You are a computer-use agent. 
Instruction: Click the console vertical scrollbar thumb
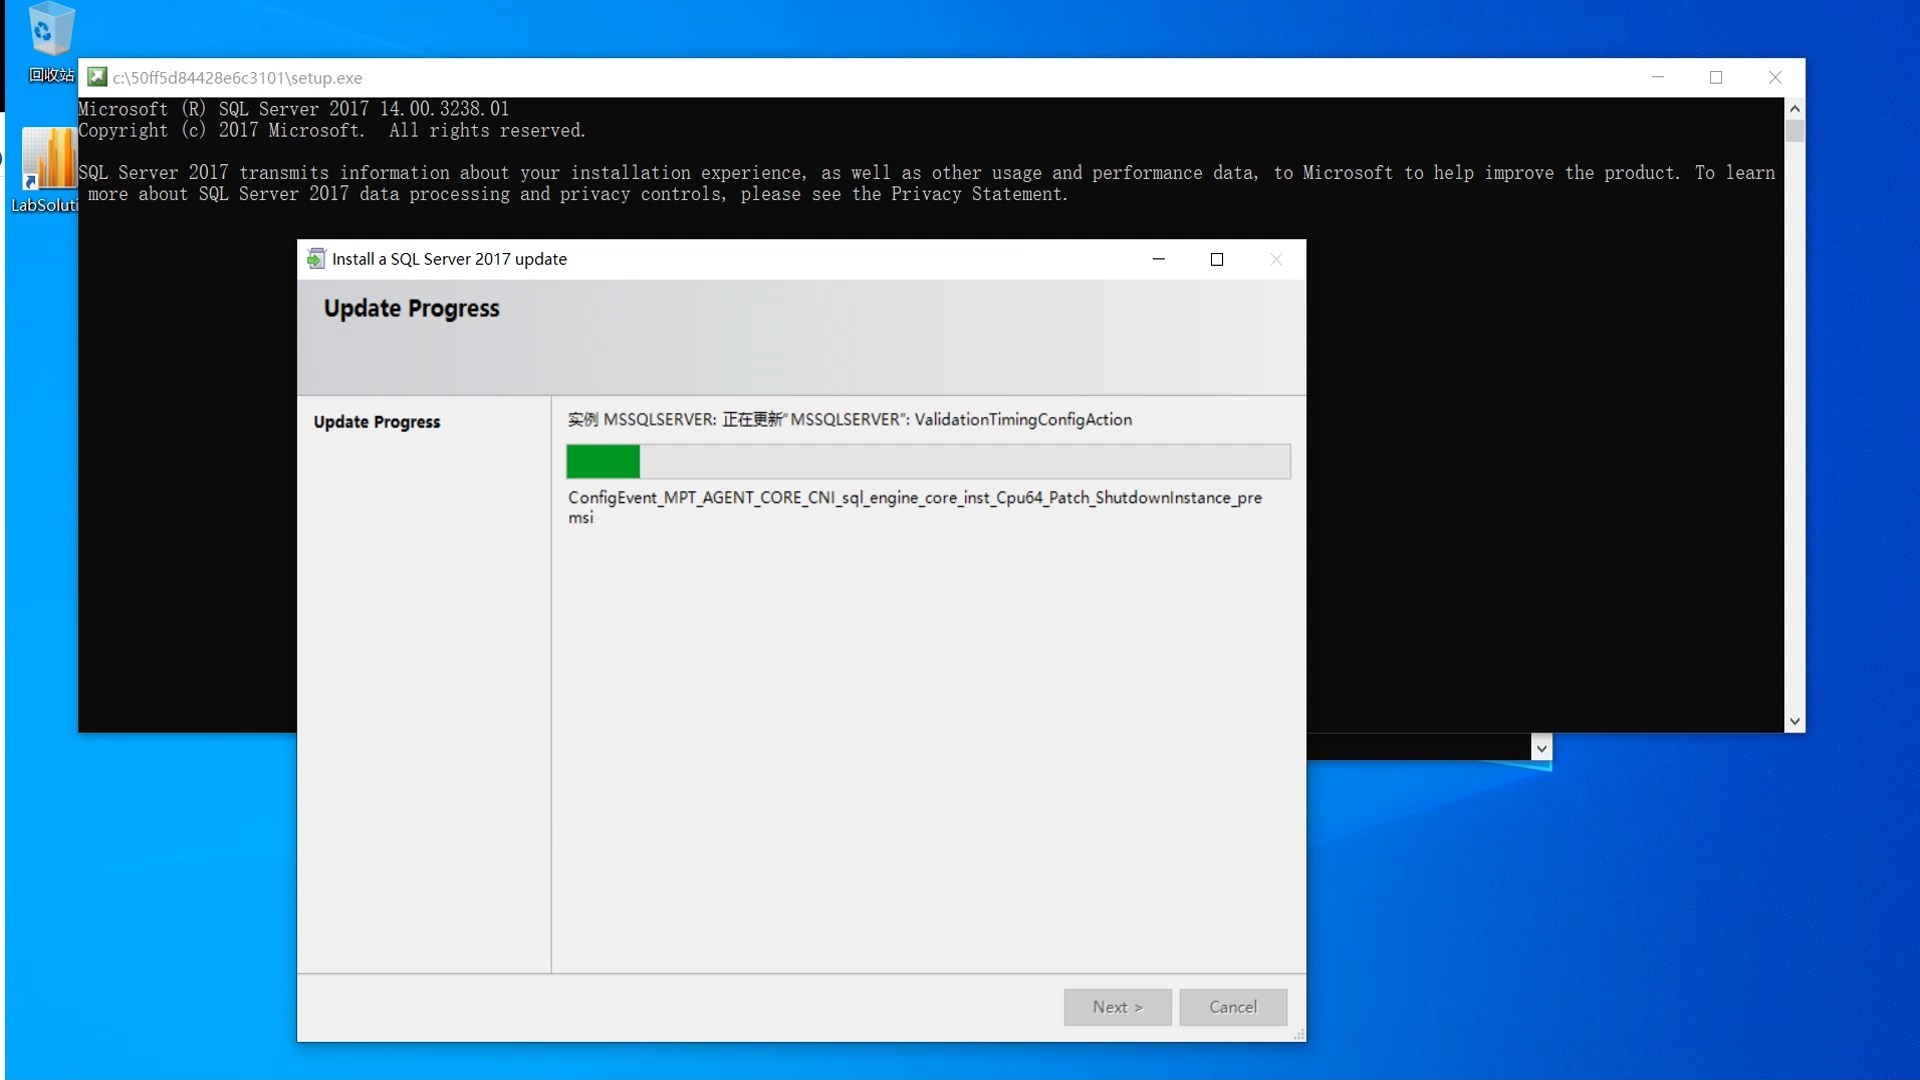[1795, 132]
